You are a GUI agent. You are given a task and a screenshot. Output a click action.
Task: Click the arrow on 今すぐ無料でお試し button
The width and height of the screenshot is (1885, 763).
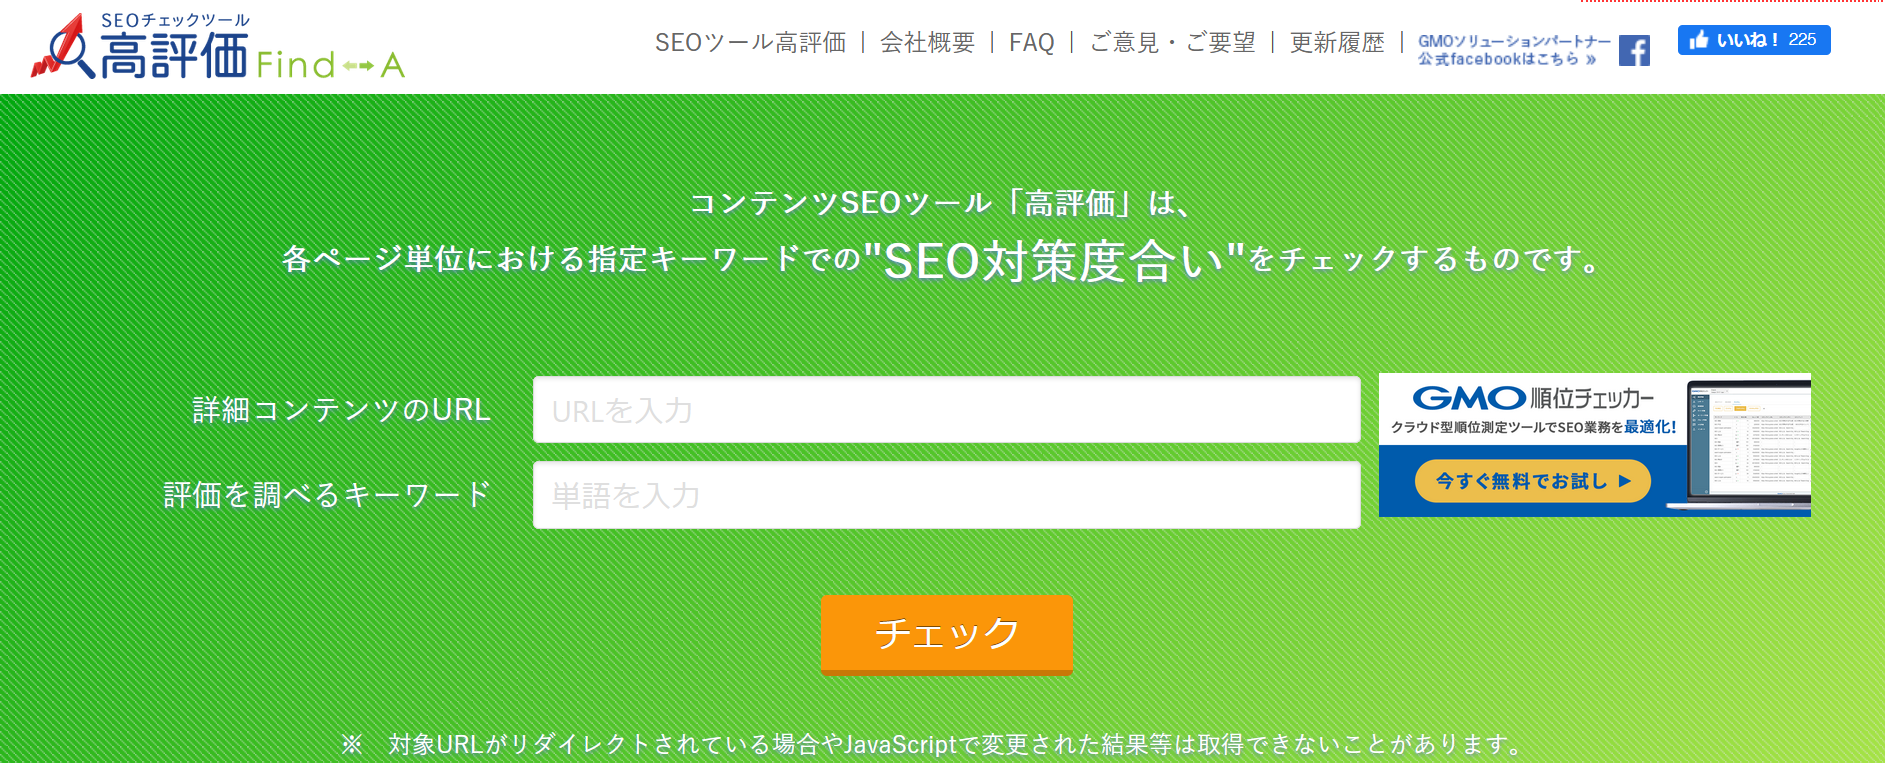1625,481
